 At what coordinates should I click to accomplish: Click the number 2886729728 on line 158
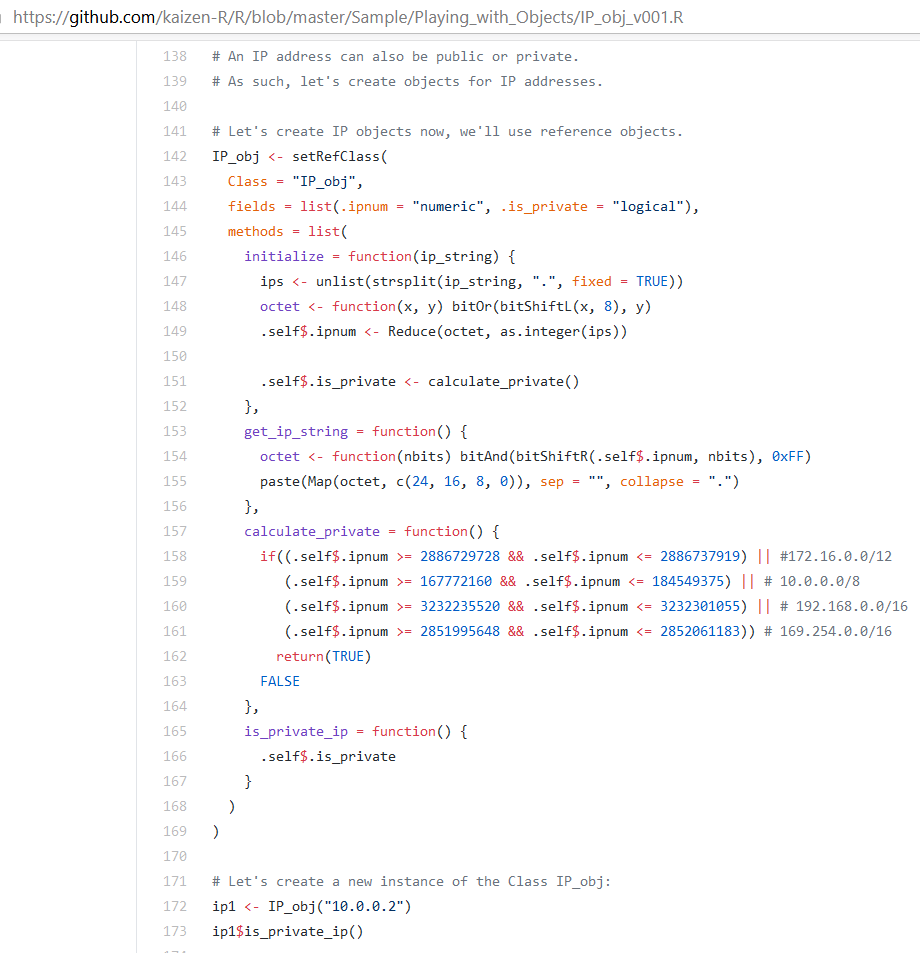click(460, 556)
